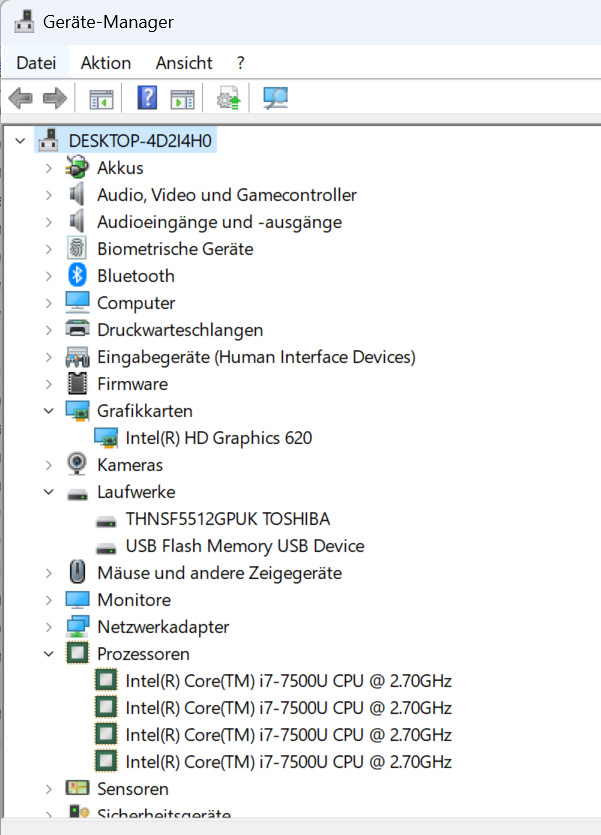Expand the Monitore category
Screen dimensions: 601x835
pos(48,600)
